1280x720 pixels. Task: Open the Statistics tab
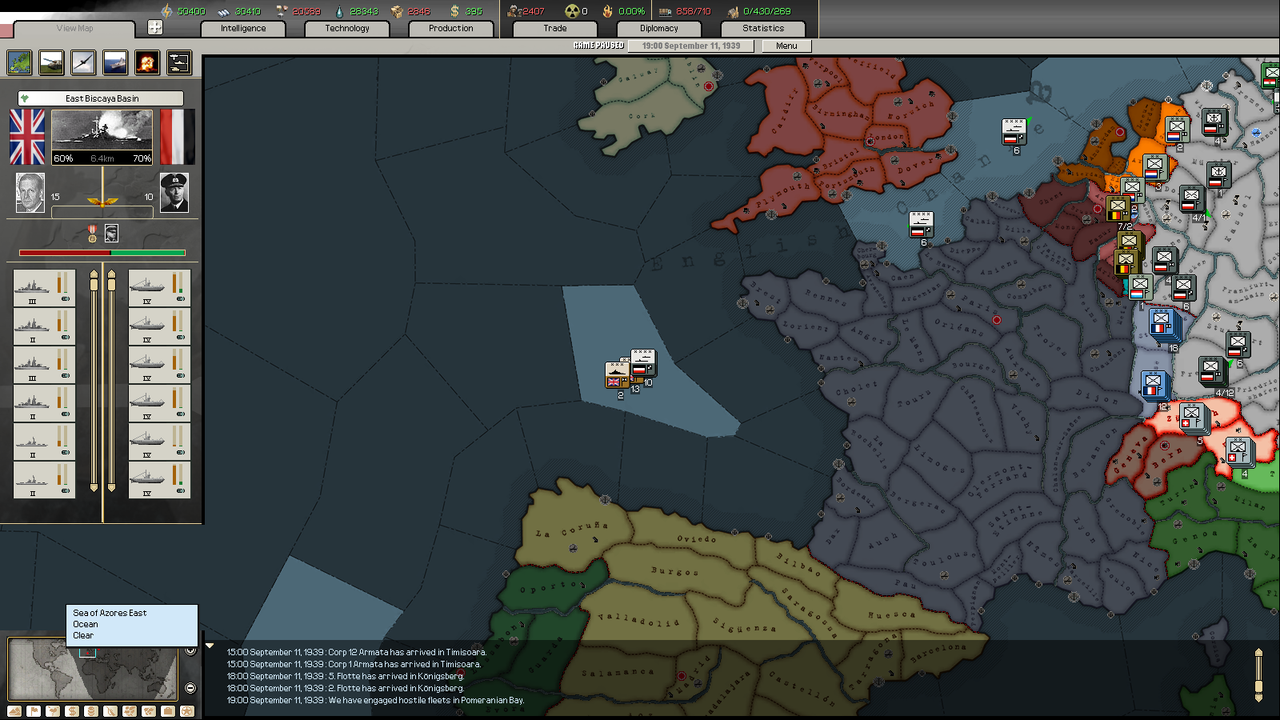click(763, 28)
